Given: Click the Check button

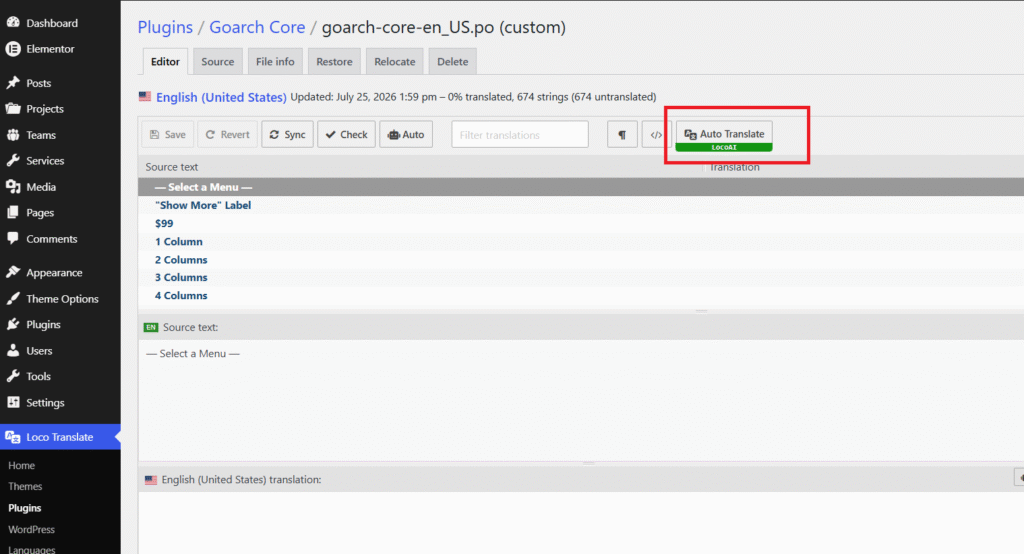Looking at the screenshot, I should point(347,135).
